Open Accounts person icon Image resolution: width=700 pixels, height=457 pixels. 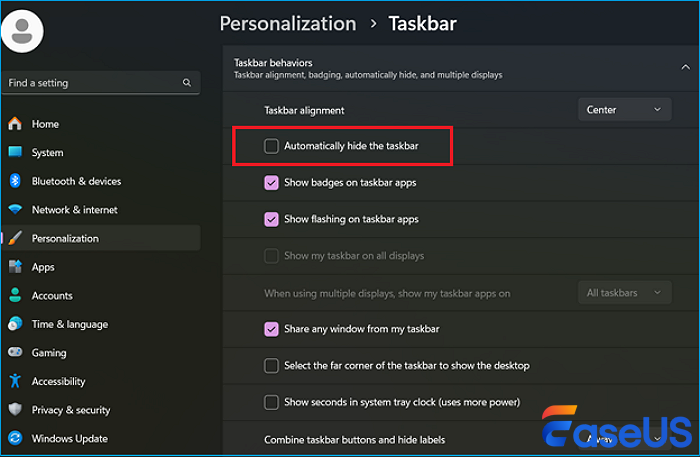tap(15, 296)
